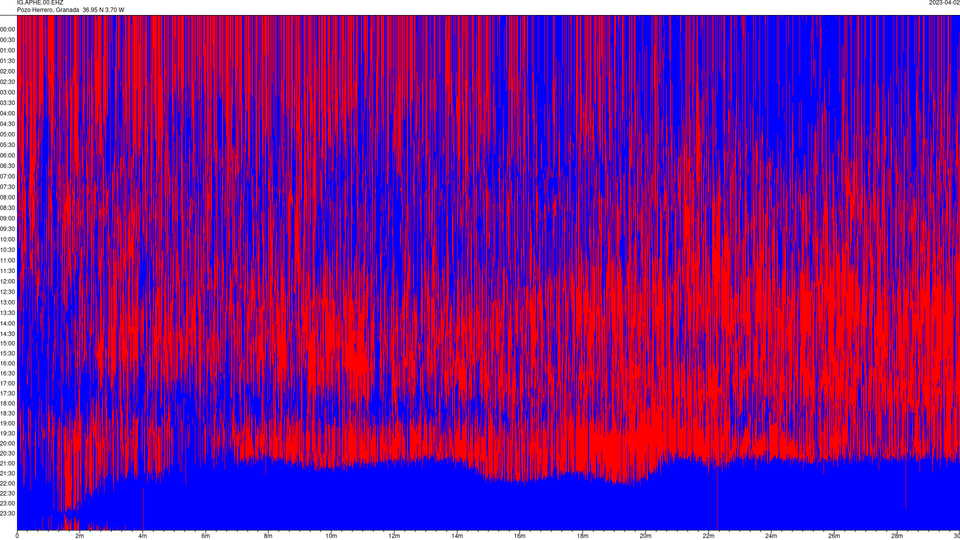The image size is (960, 540).
Task: Select the 05:00 time row label
Action: click(x=7, y=134)
